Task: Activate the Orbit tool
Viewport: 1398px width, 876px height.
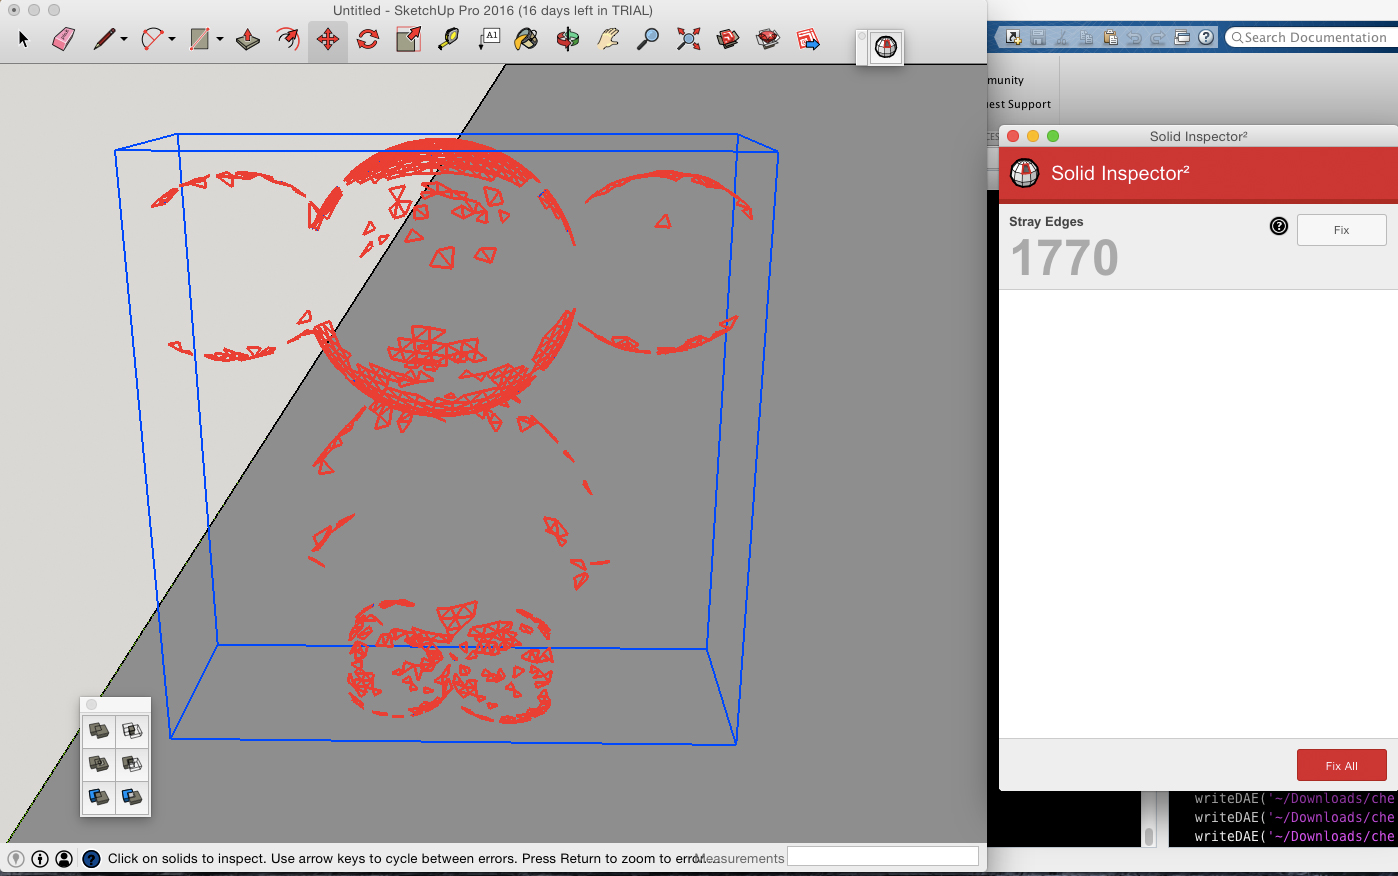Action: pos(567,40)
